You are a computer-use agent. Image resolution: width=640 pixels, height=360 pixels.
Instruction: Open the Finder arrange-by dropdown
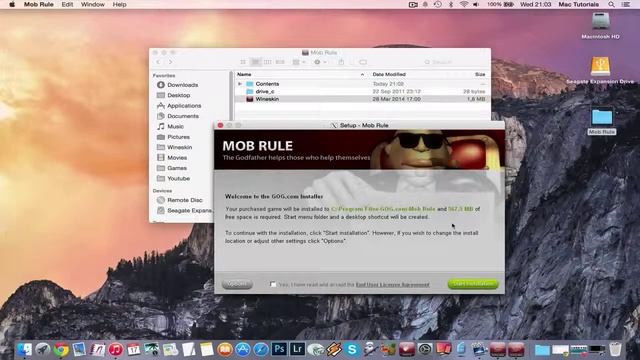(299, 62)
